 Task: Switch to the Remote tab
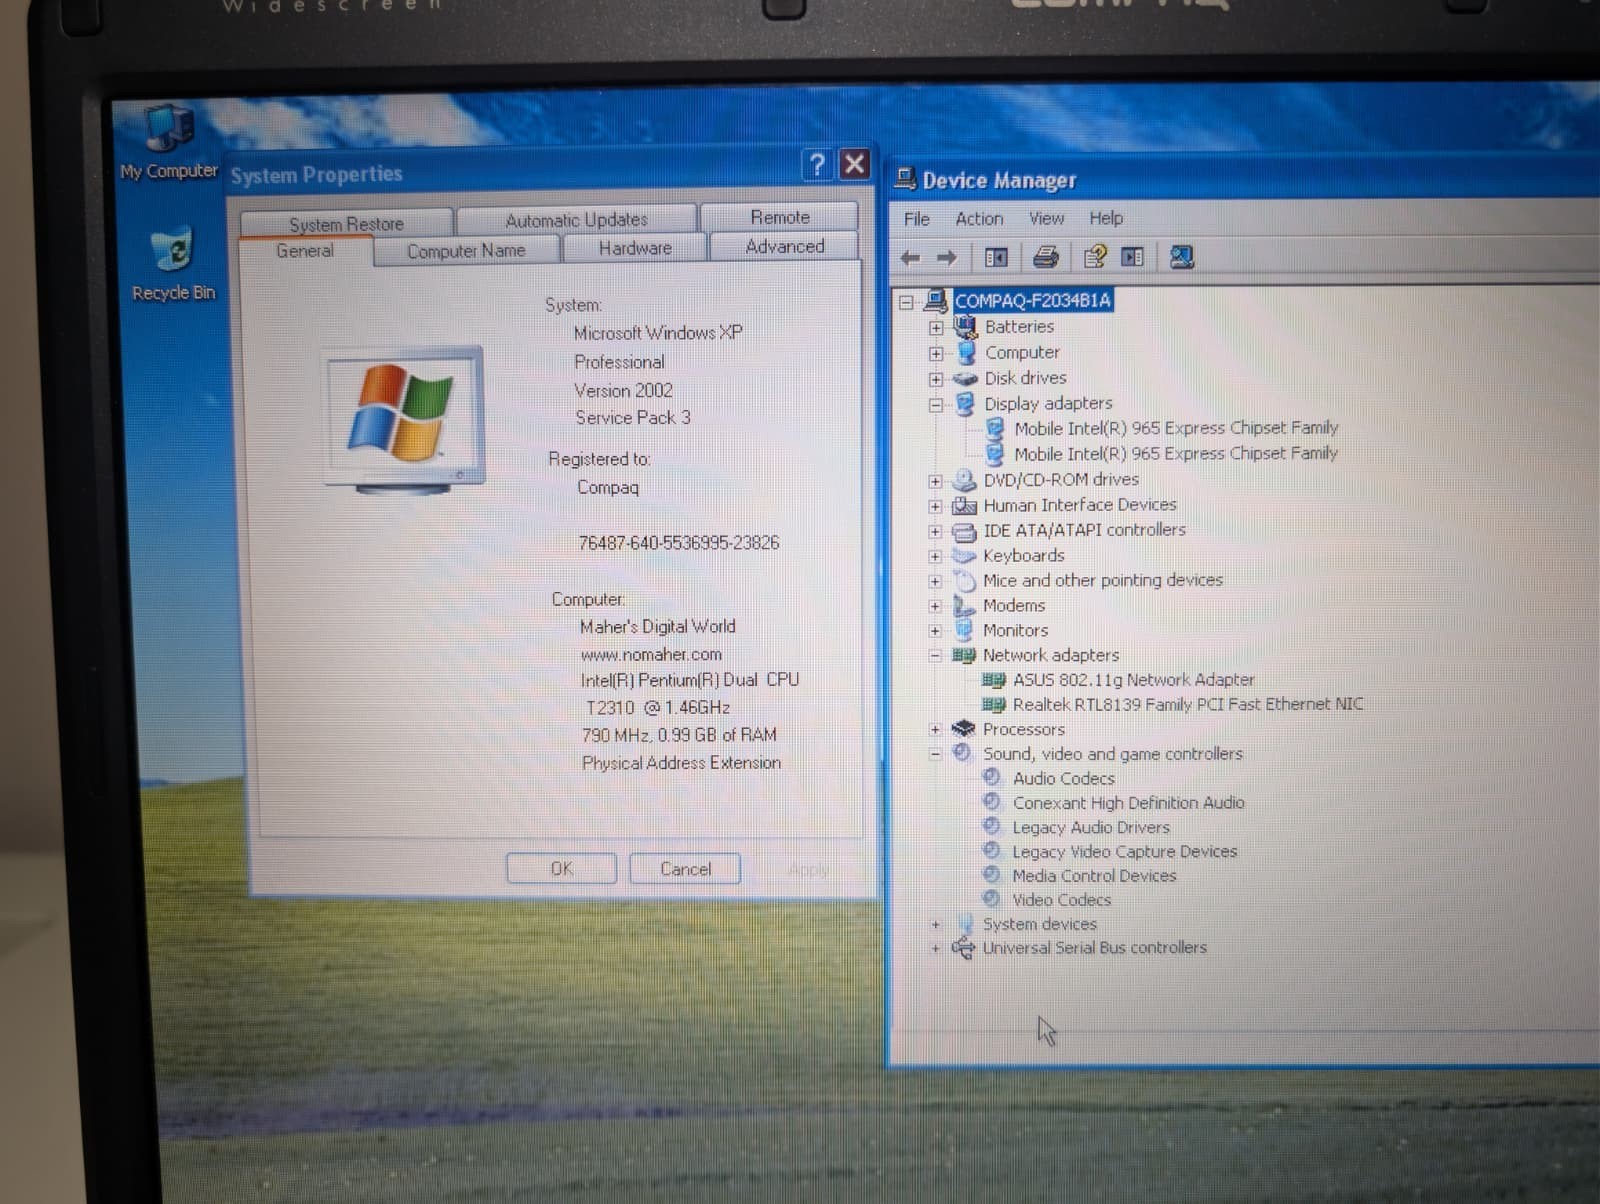tap(780, 217)
